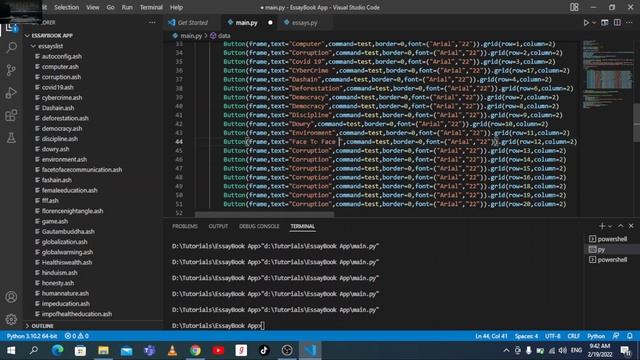The image size is (640, 360).
Task: Open the Go menu
Action: coord(111,7)
